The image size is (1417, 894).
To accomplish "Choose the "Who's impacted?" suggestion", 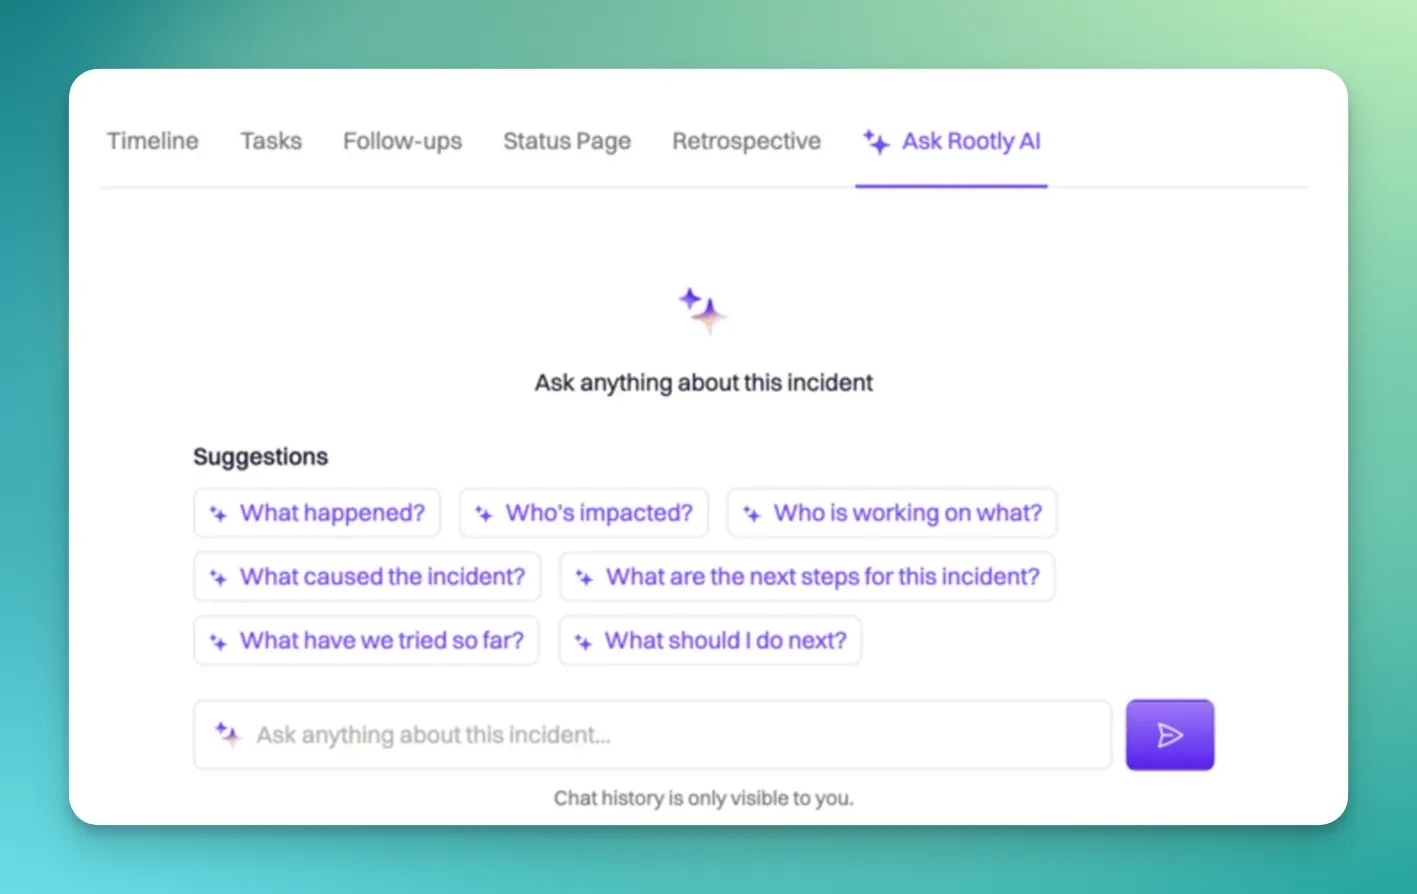I will pos(584,513).
